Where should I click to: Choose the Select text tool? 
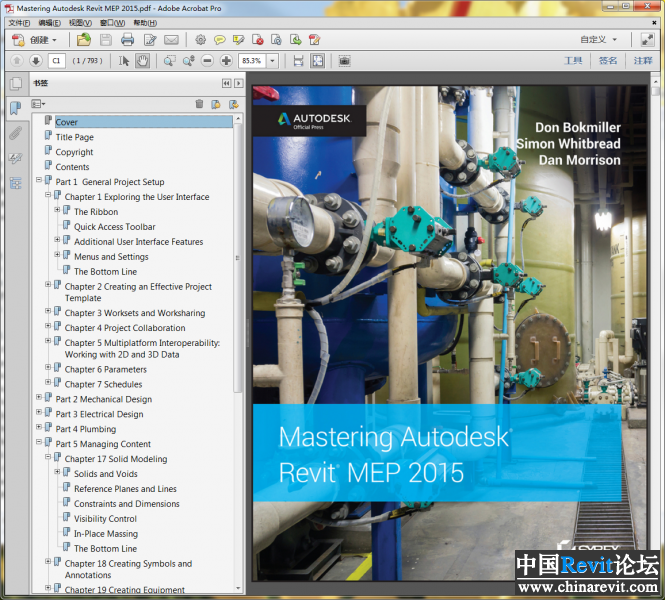(x=124, y=61)
